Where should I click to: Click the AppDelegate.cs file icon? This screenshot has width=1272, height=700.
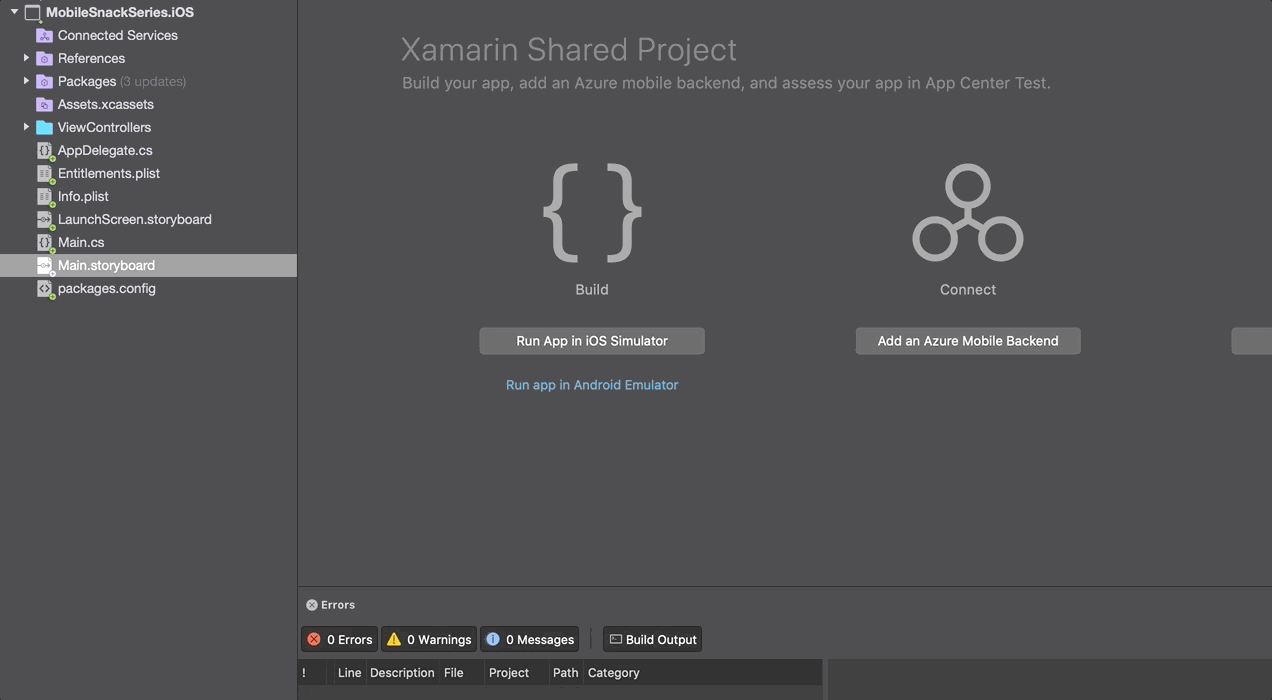[x=44, y=151]
